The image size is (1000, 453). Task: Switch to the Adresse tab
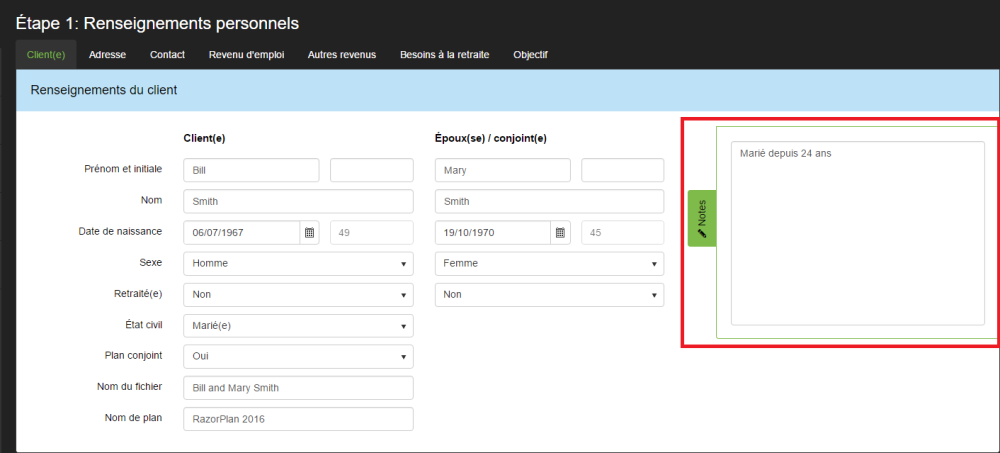click(107, 55)
